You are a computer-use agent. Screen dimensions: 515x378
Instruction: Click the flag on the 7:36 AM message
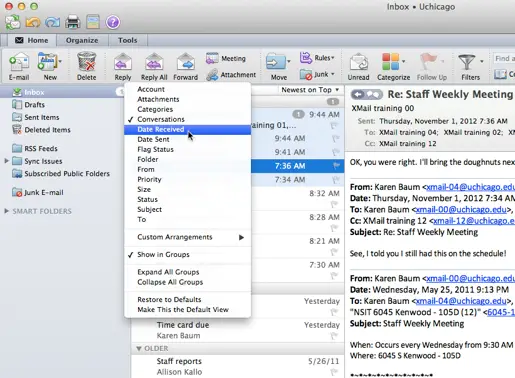pyautogui.click(x=336, y=166)
